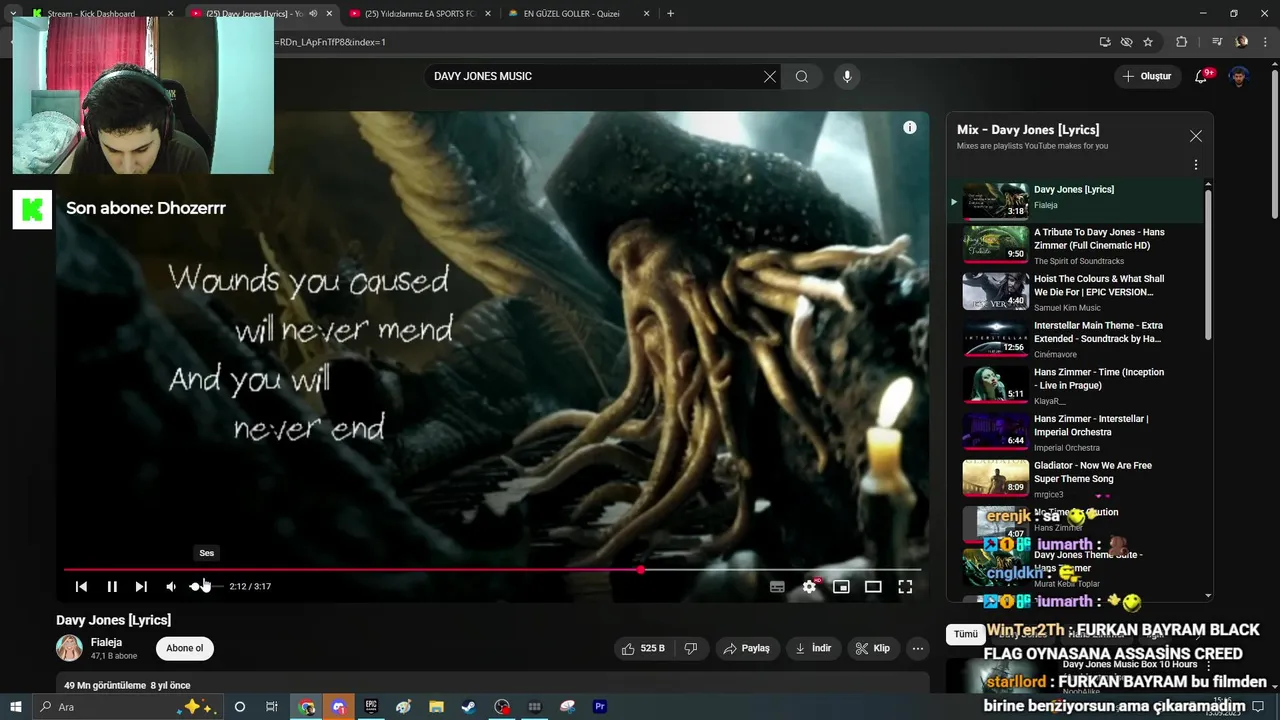Screen dimensions: 1280x720
Task: Open YouTube account avatar menu
Action: point(1239,77)
